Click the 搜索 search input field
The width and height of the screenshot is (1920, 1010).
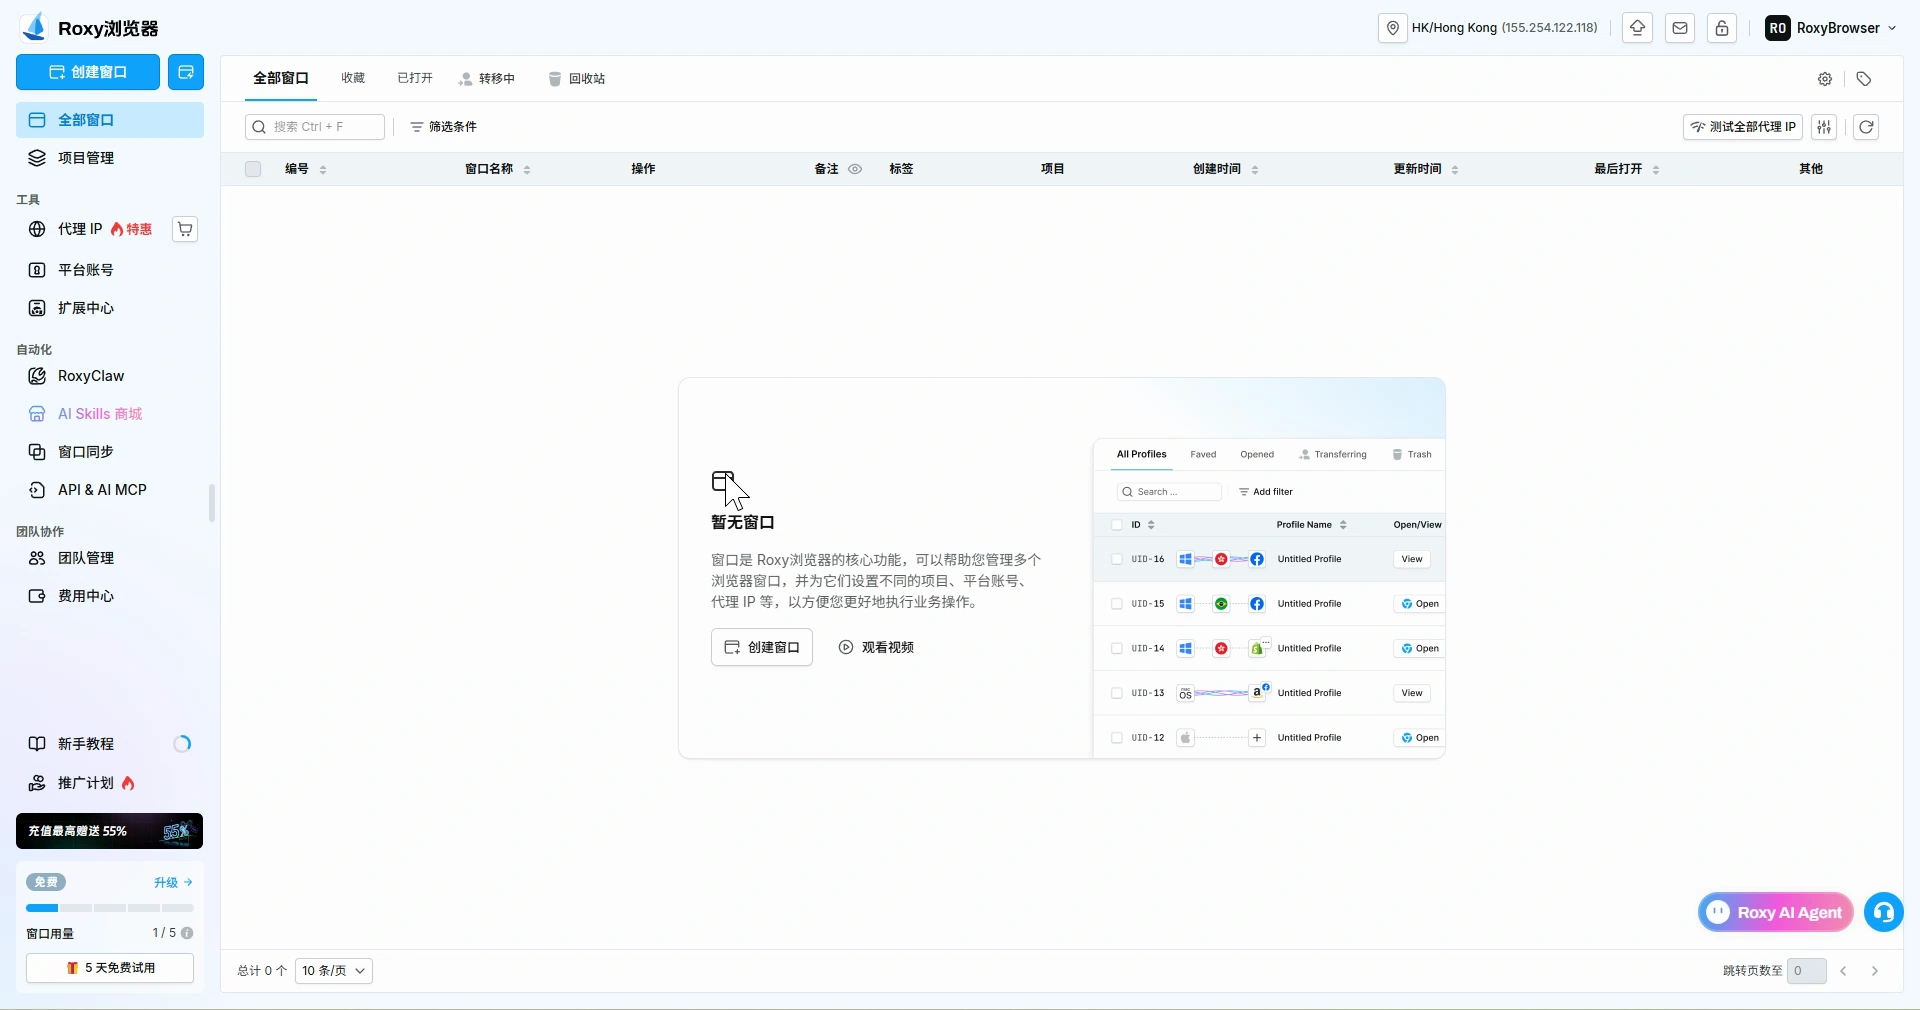[315, 127]
